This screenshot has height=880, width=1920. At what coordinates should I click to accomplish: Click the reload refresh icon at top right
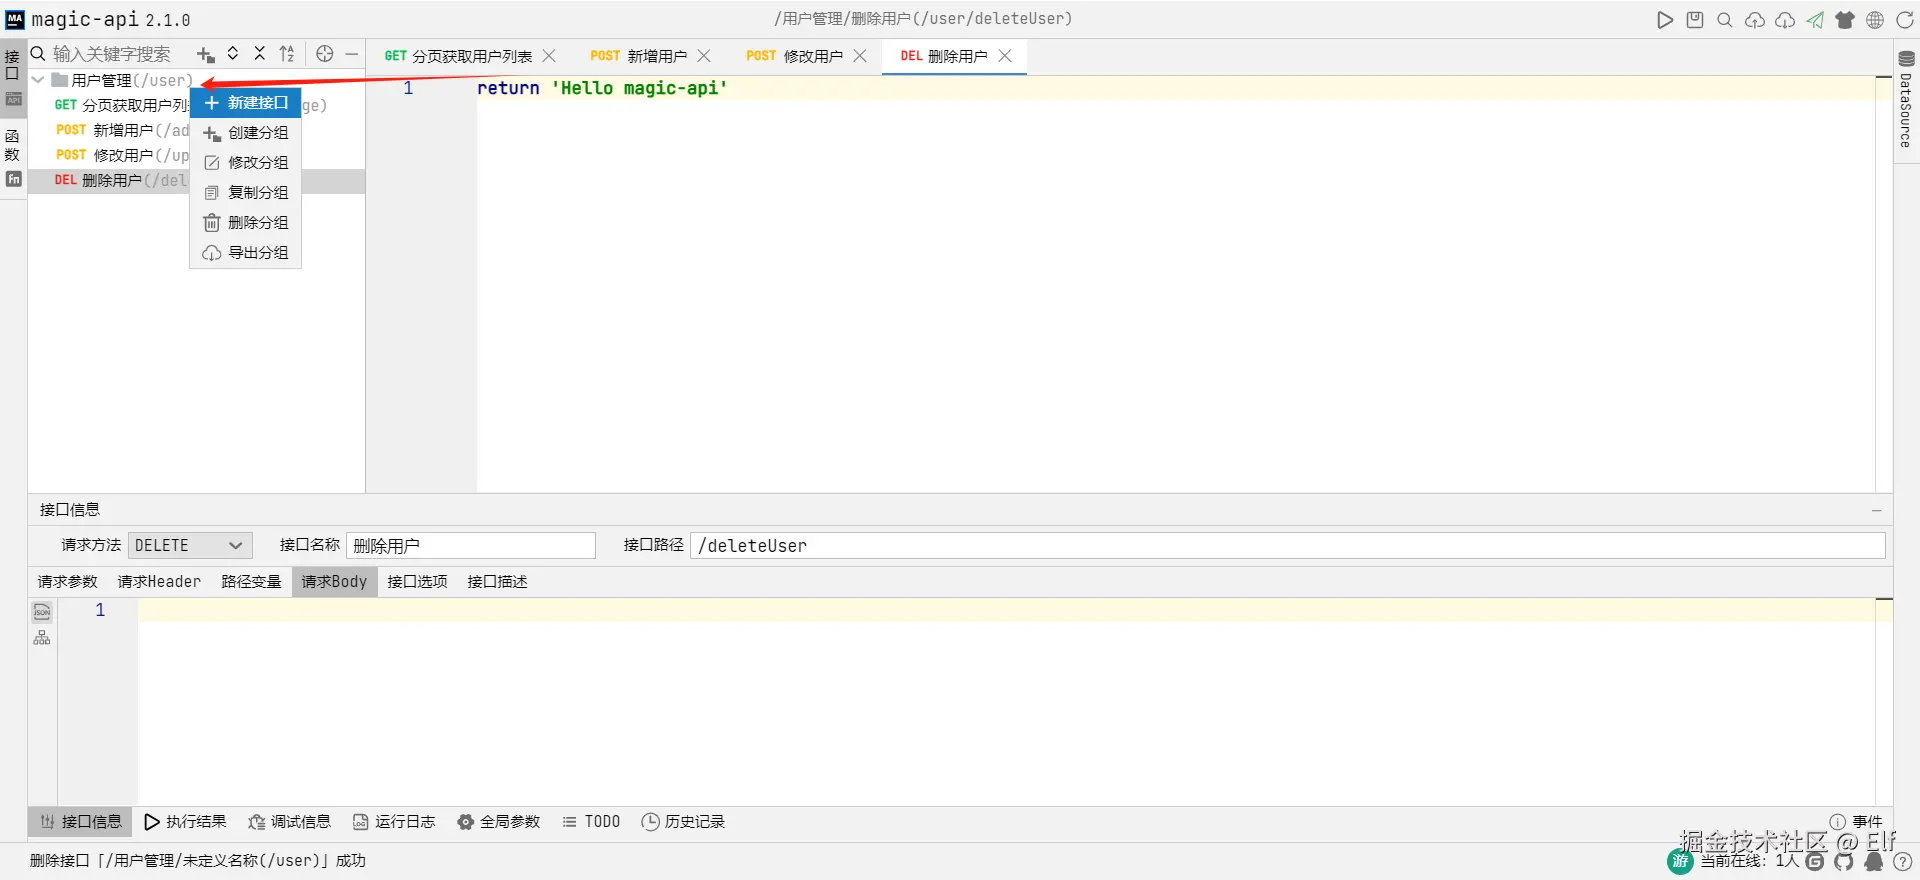pyautogui.click(x=1905, y=20)
